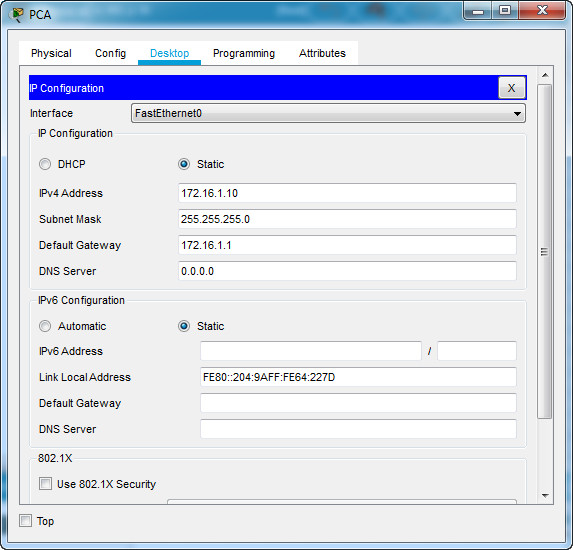573x550 pixels.
Task: Click the Link Local Address field
Action: (358, 377)
